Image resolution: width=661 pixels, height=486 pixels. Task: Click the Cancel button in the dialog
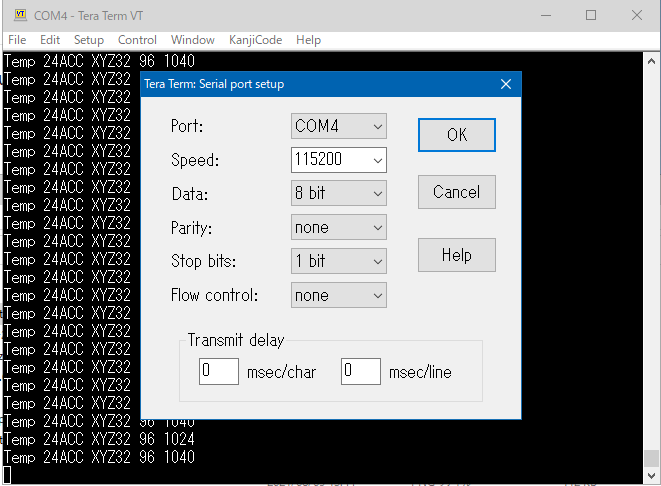click(457, 192)
